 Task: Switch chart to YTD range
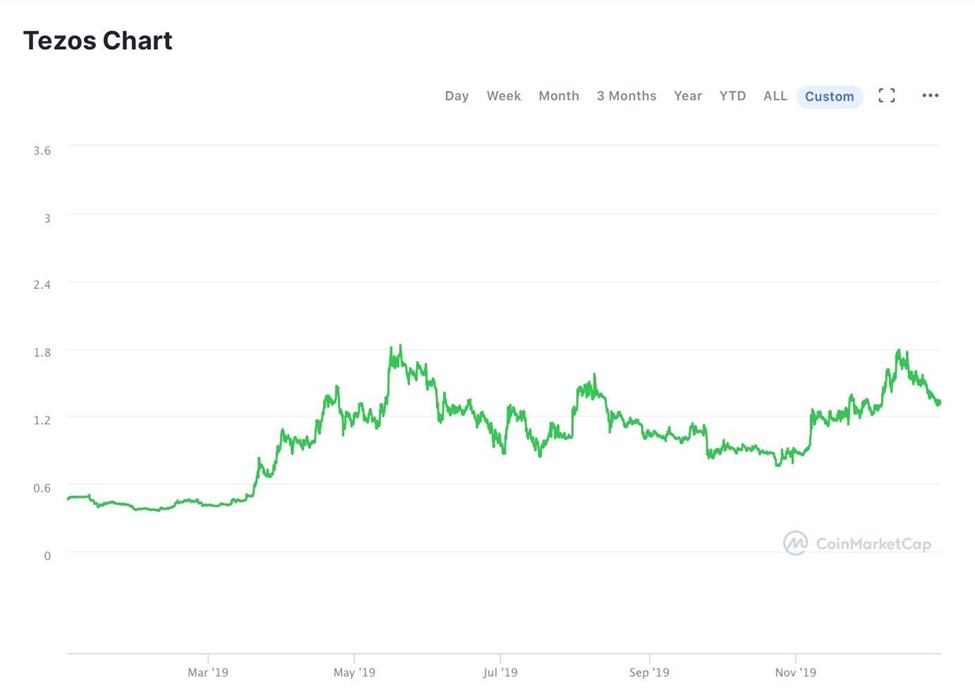point(732,96)
